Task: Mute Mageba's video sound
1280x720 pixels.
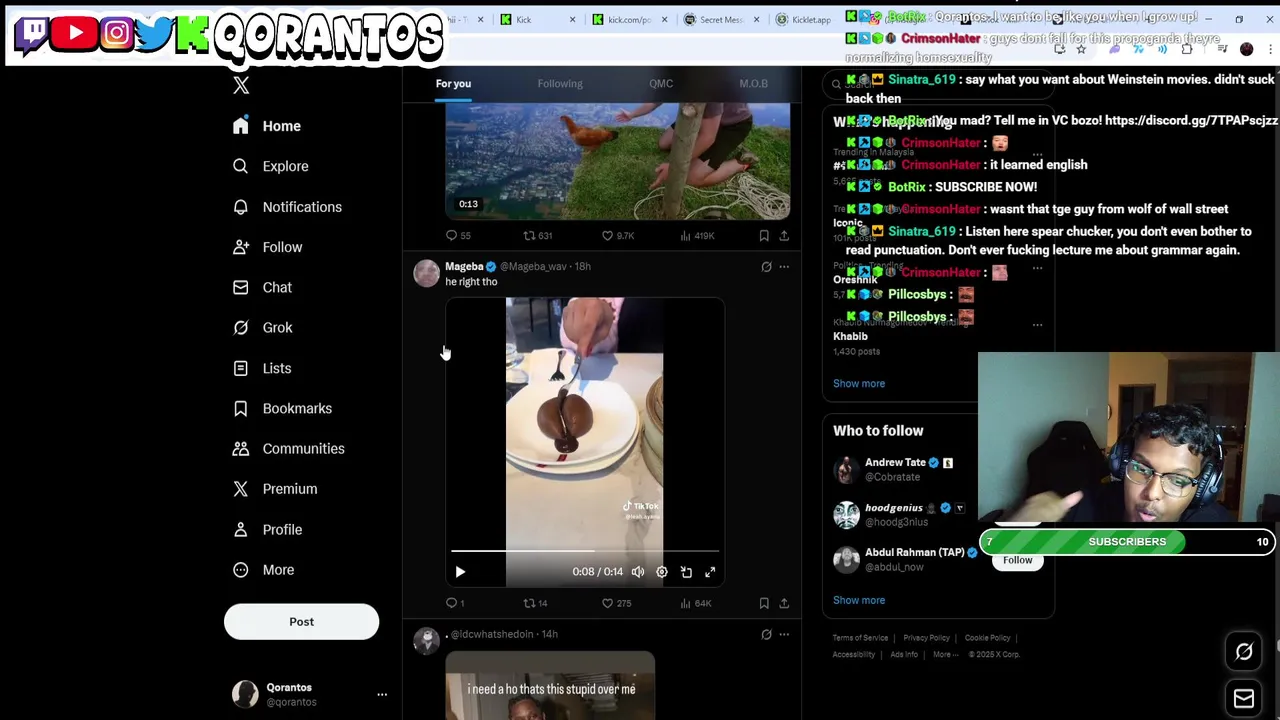Action: [638, 572]
